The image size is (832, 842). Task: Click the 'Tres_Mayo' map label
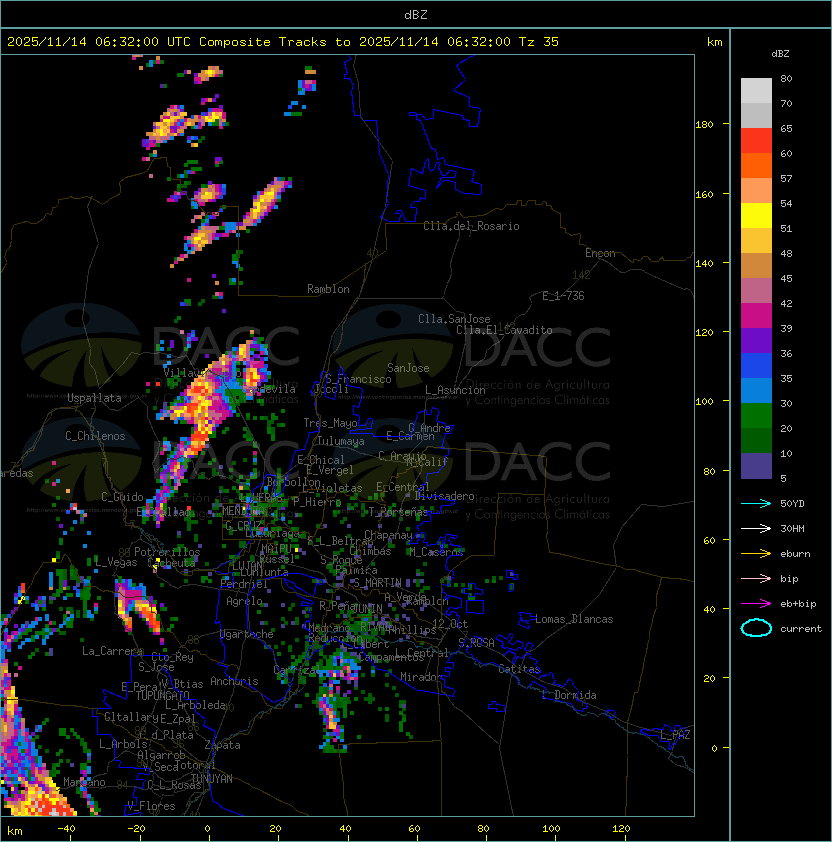click(330, 423)
